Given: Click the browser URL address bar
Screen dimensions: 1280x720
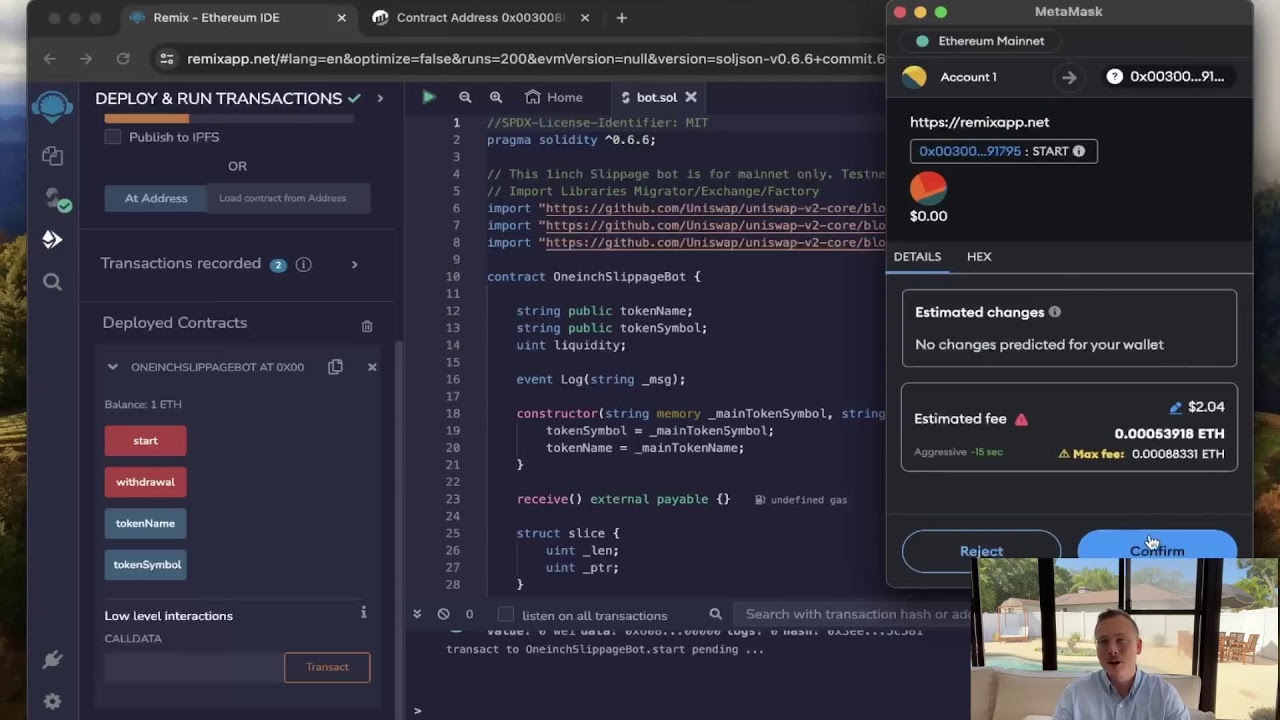Looking at the screenshot, I should click(x=535, y=59).
